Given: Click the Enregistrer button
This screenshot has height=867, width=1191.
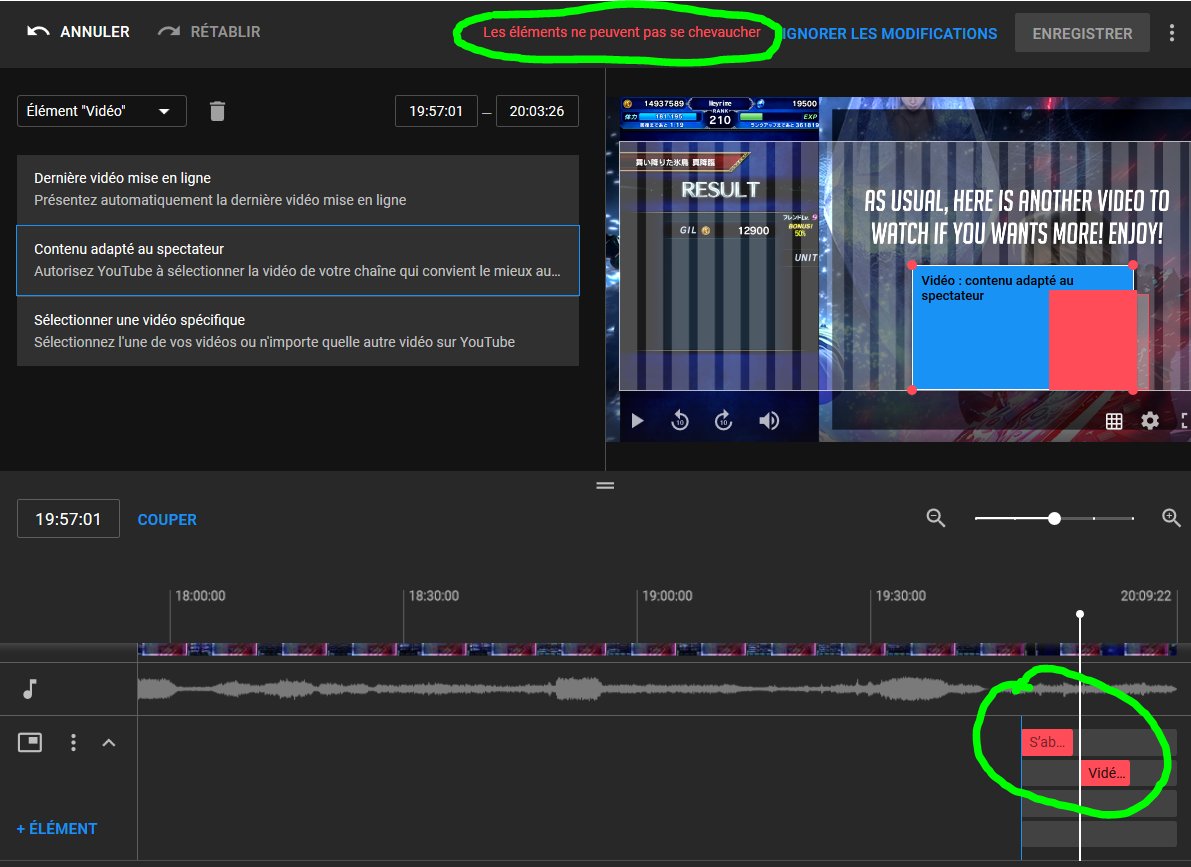Looking at the screenshot, I should pyautogui.click(x=1082, y=33).
